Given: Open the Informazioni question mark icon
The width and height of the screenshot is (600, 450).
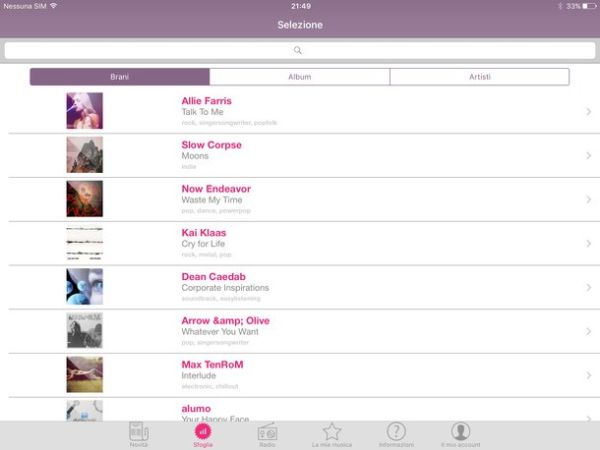Looking at the screenshot, I should pyautogui.click(x=396, y=431).
